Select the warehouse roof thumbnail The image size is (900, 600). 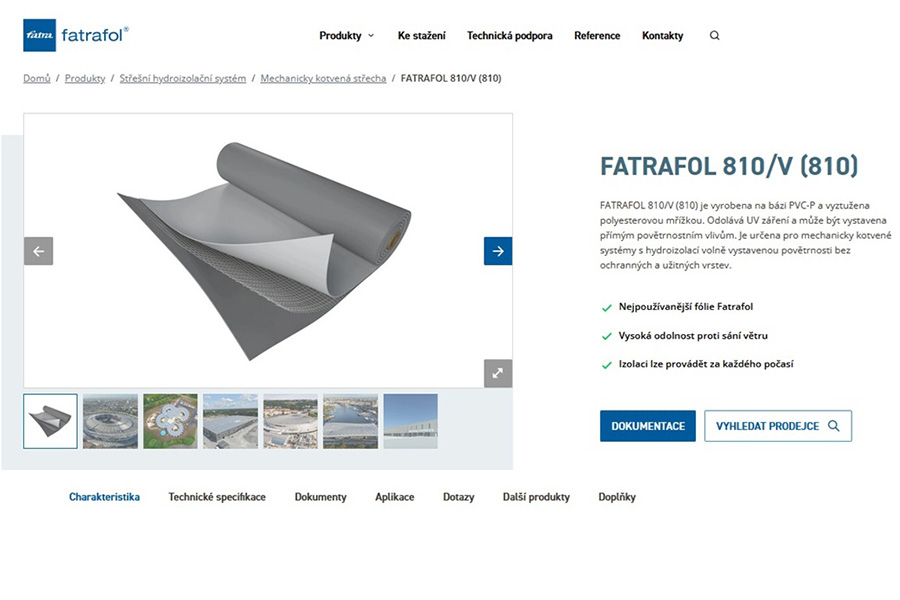click(x=230, y=421)
